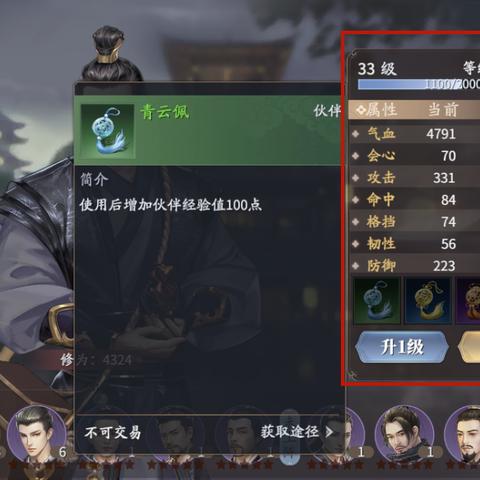
Task: Click the 属性 attribute header diamond icon
Action: pos(361,110)
